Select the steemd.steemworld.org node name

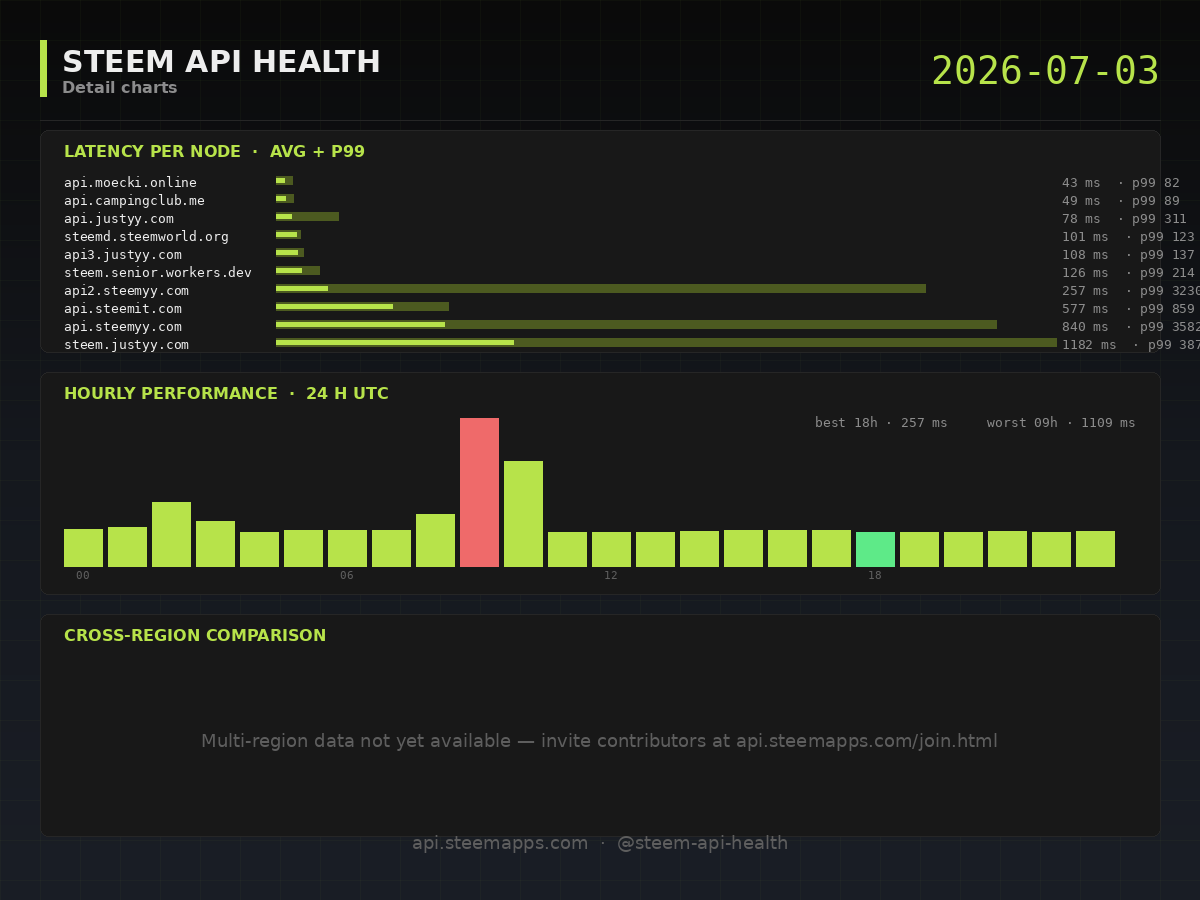[146, 237]
